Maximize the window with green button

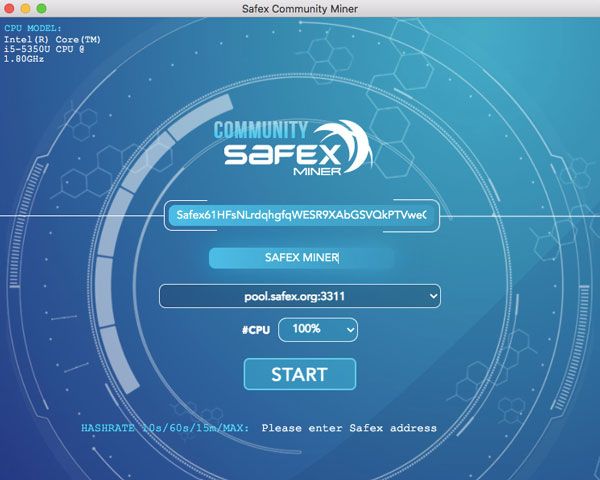[x=41, y=8]
